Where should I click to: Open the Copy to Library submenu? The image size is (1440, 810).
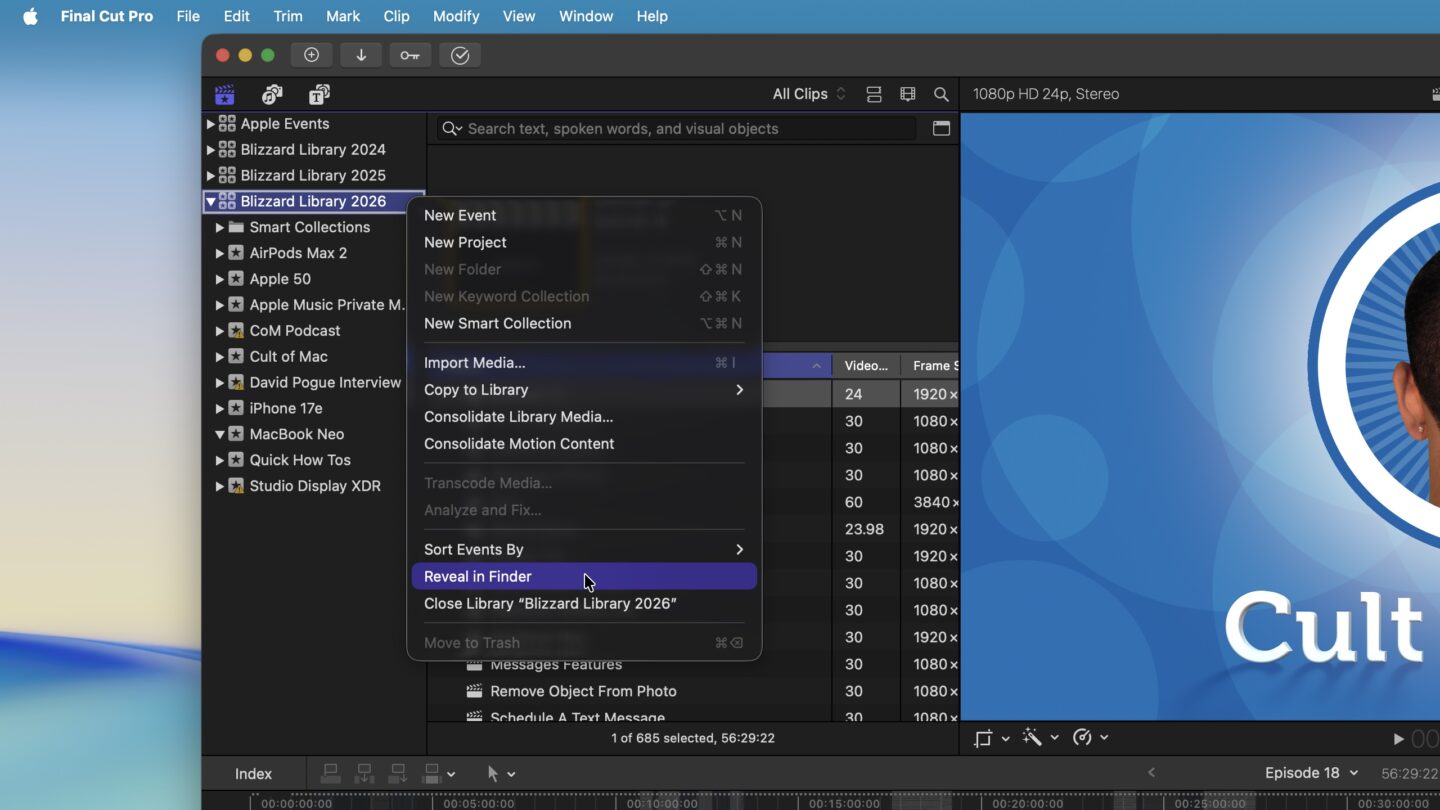tap(584, 390)
